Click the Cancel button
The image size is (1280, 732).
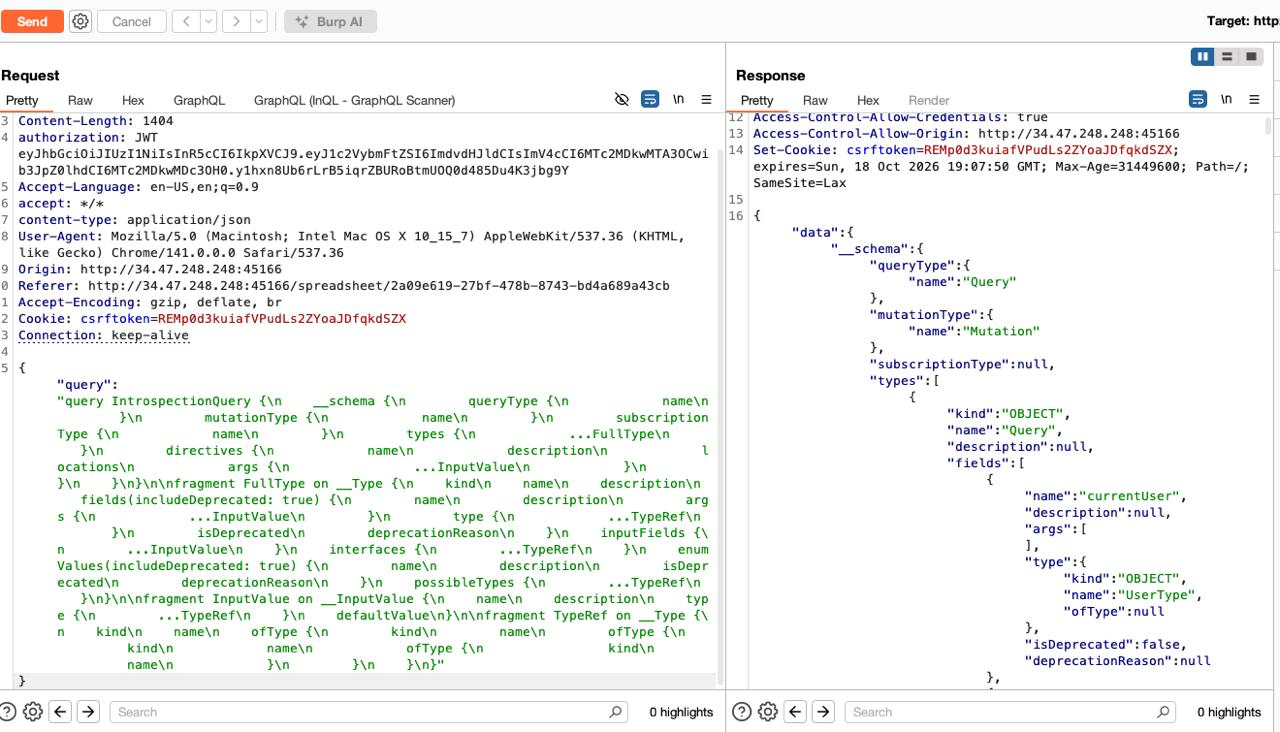[131, 21]
